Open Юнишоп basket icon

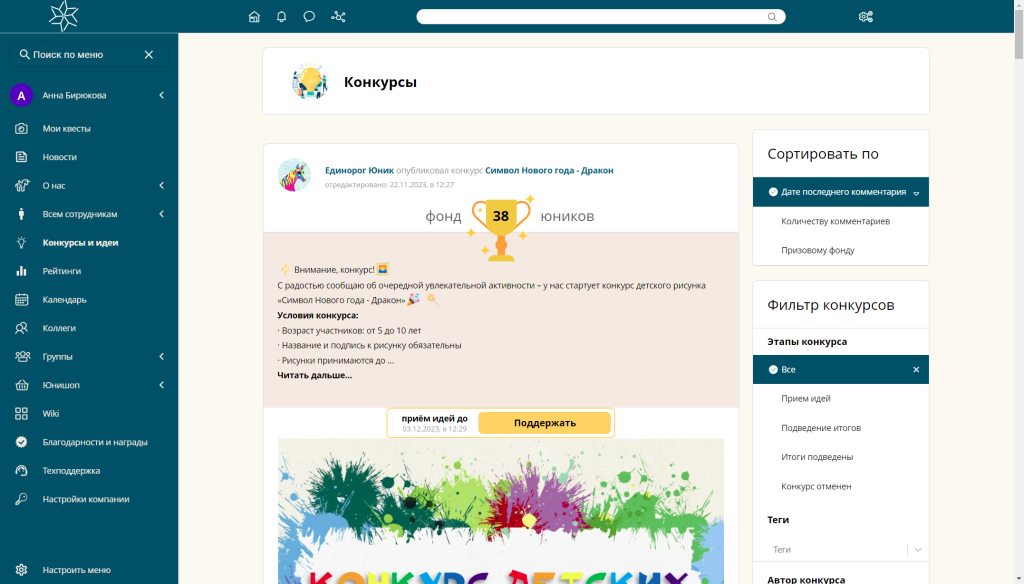point(22,385)
